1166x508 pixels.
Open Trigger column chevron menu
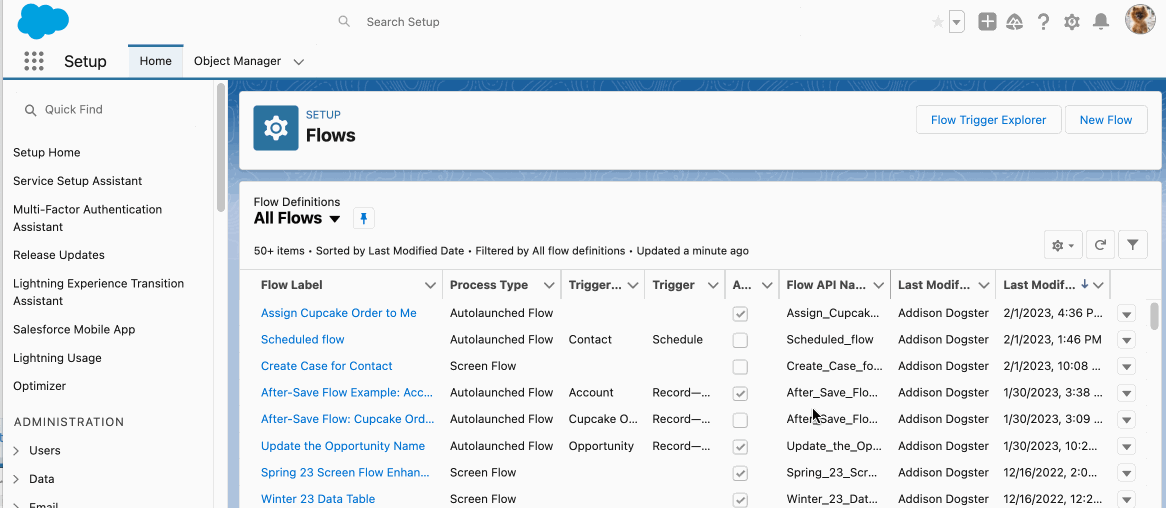712,286
